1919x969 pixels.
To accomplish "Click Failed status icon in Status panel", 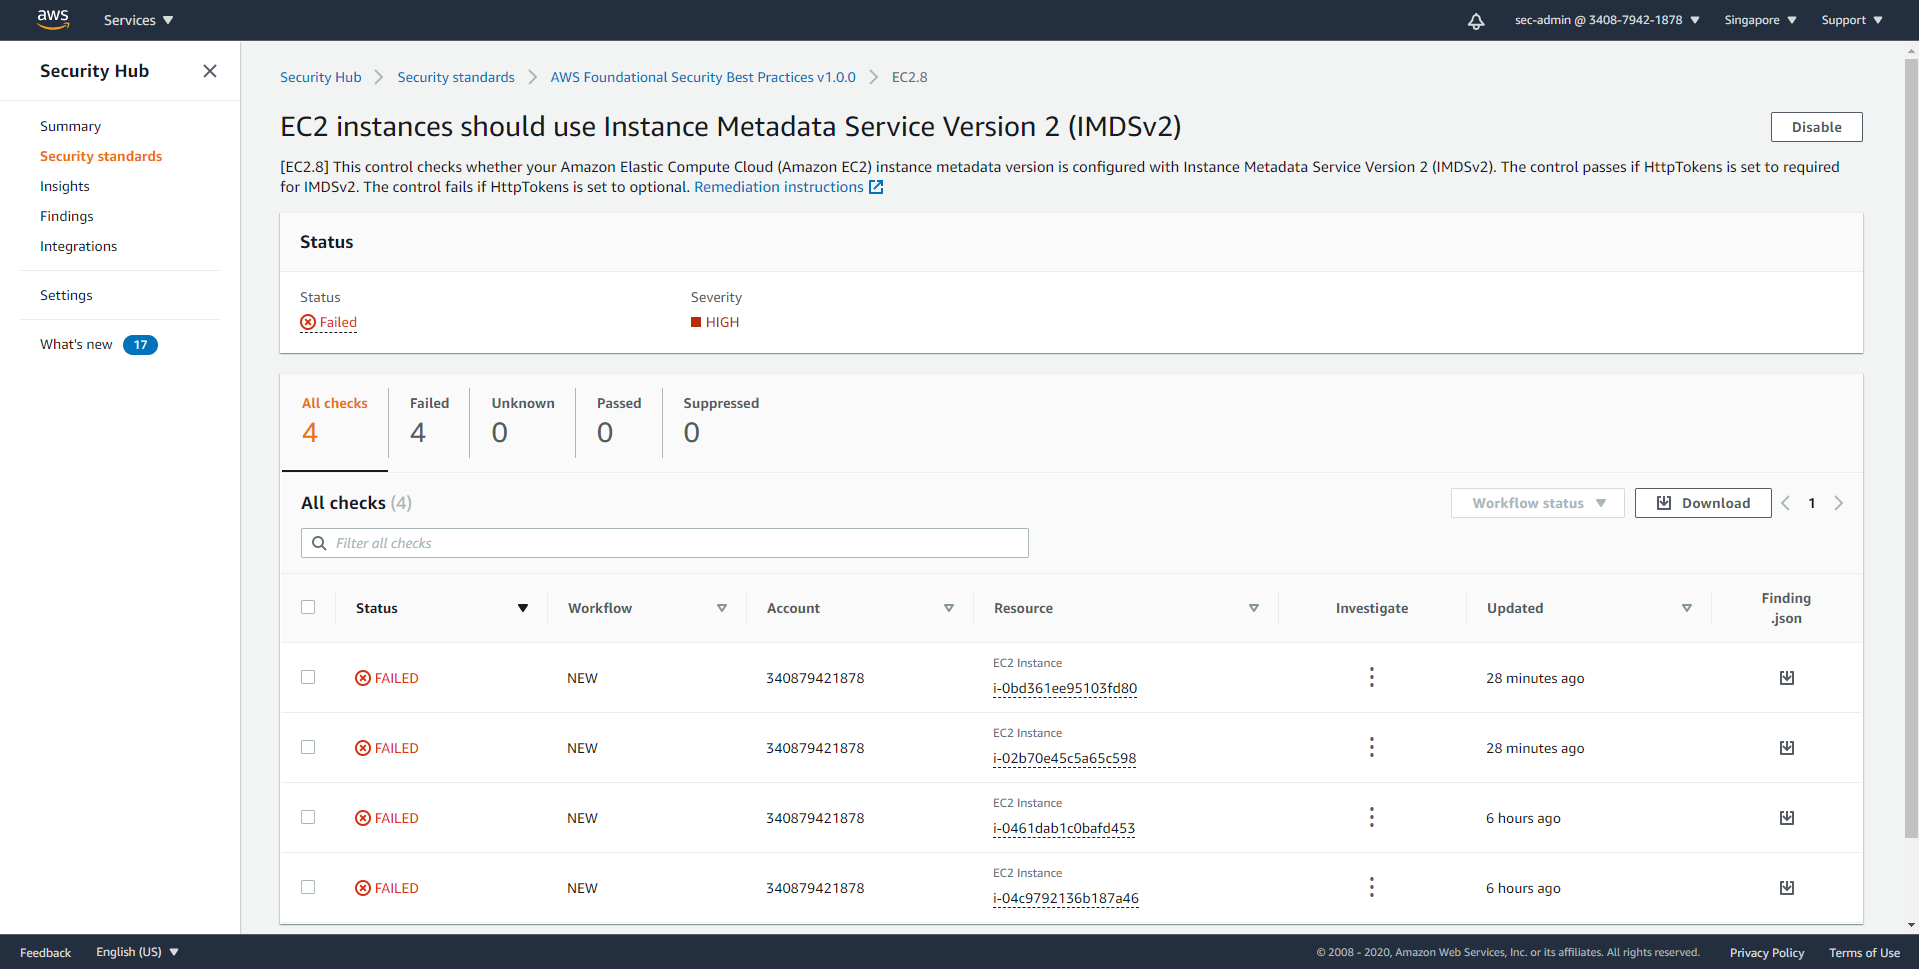I will tap(308, 322).
